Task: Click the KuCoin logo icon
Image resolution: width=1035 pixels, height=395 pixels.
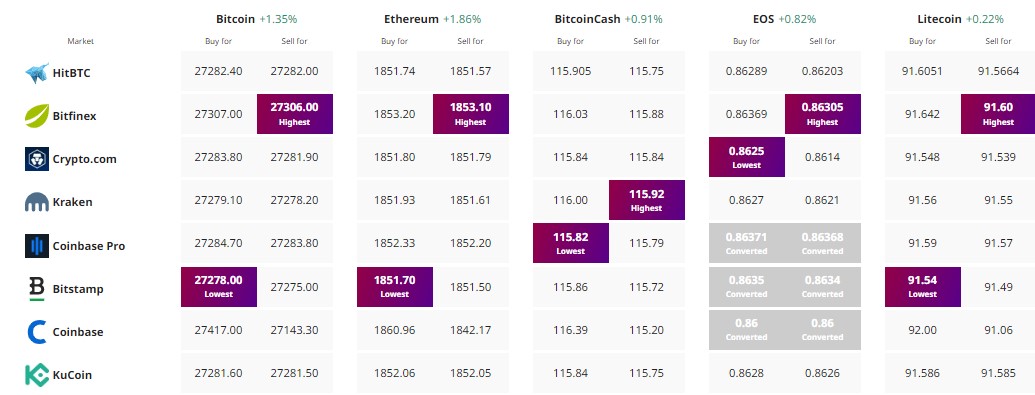Action: tap(37, 375)
